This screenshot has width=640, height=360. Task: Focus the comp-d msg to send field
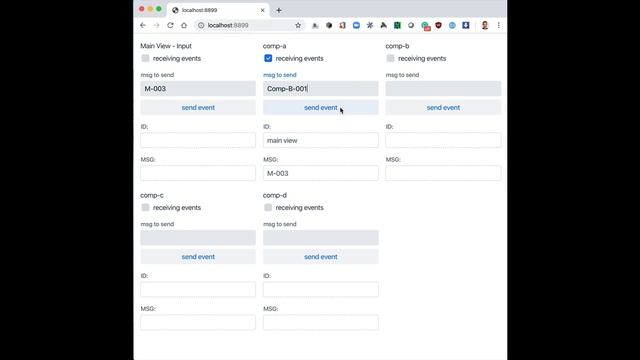point(320,238)
